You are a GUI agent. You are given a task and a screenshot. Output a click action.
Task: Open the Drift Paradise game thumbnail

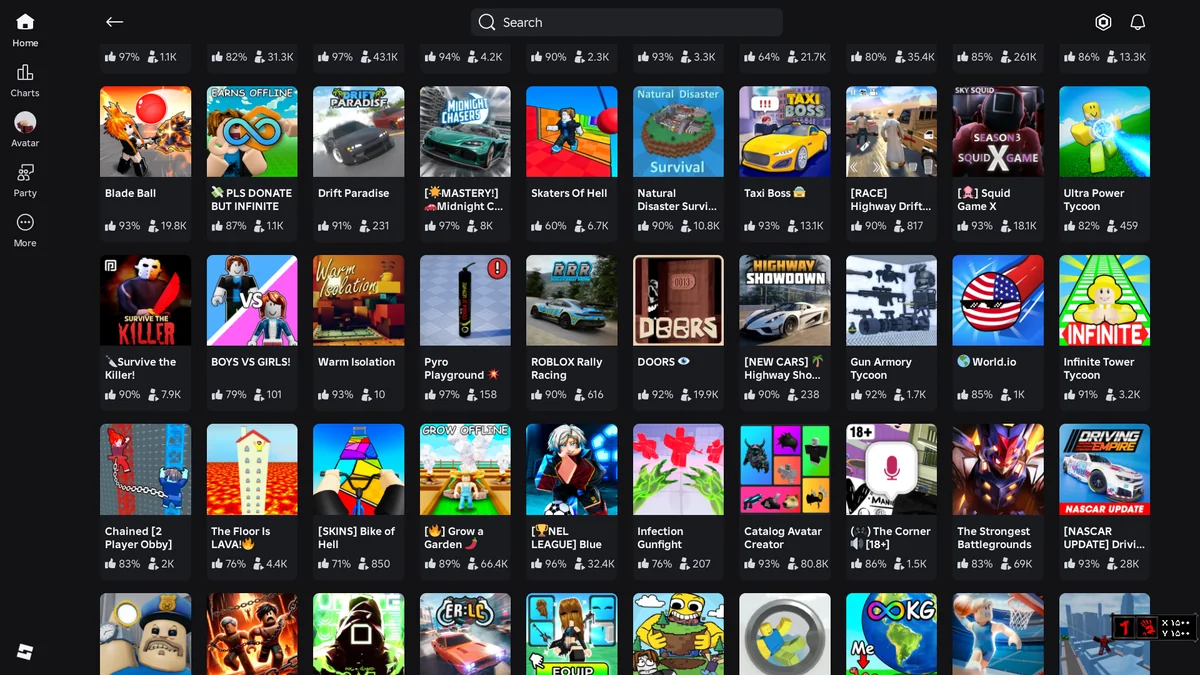(x=359, y=132)
